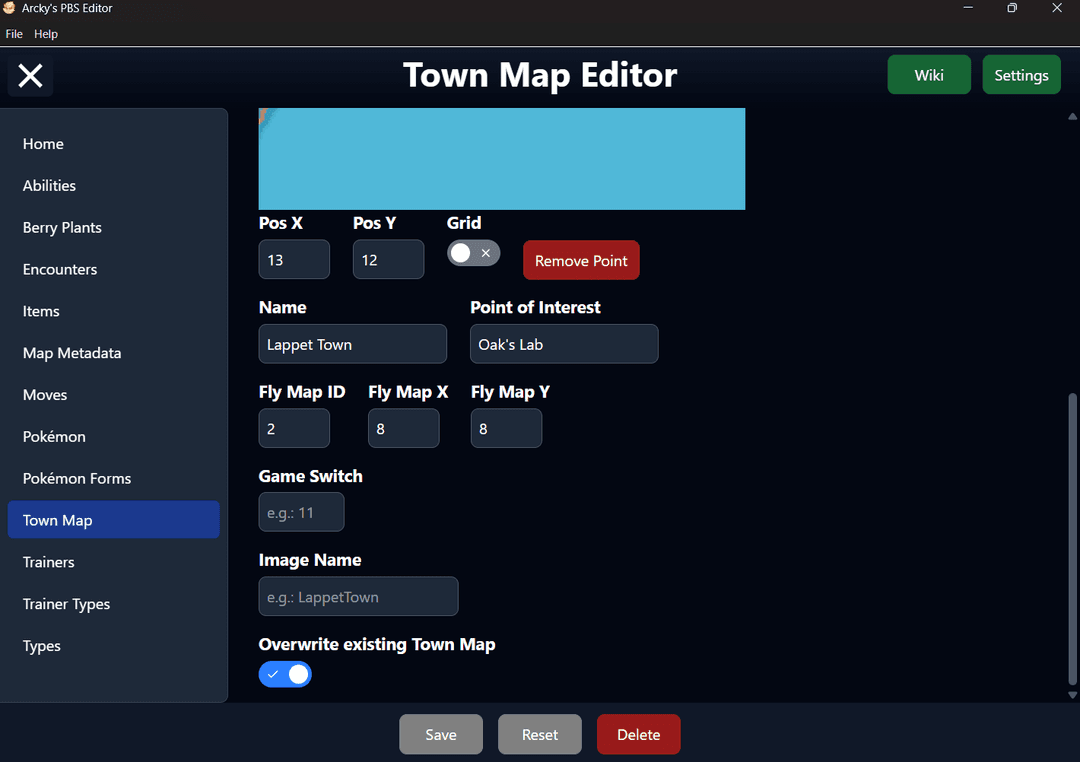Image resolution: width=1080 pixels, height=762 pixels.
Task: Toggle the Grid switch on
Action: point(473,254)
